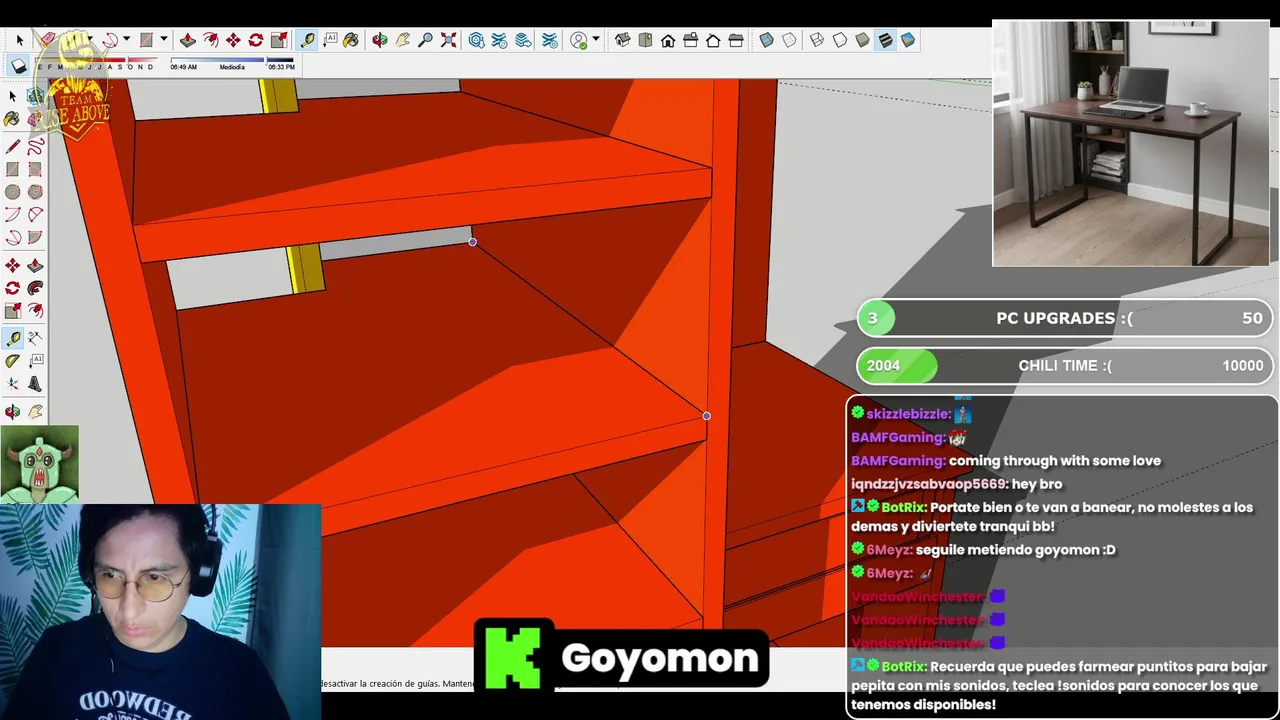Screen dimensions: 1280x720
Task: Click the green monster avatar image
Action: [x=39, y=464]
